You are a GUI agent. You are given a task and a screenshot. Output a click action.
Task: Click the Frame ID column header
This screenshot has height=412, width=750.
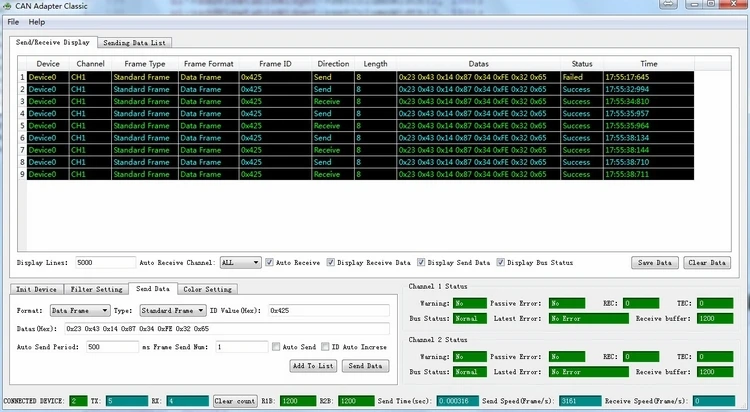coord(275,64)
